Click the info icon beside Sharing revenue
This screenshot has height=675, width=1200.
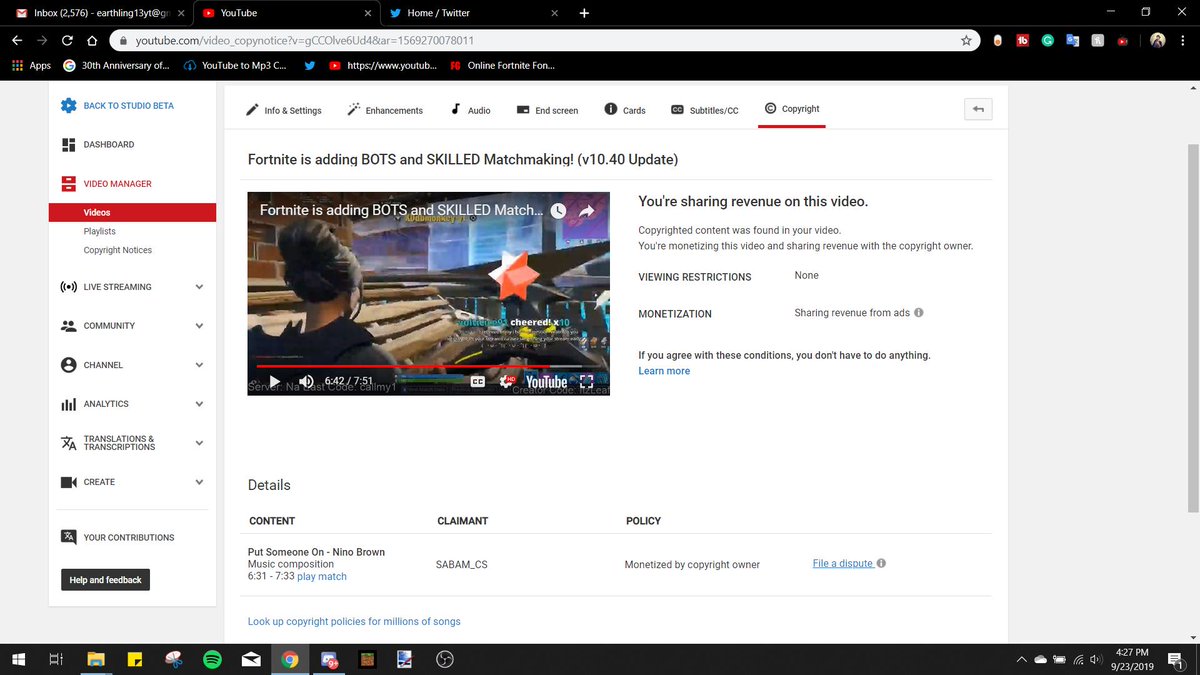tap(919, 312)
